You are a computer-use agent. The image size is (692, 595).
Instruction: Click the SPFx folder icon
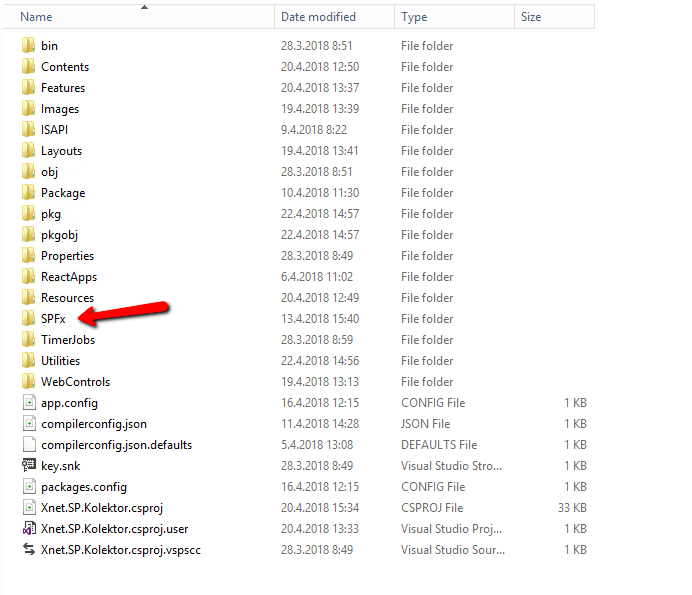point(28,319)
